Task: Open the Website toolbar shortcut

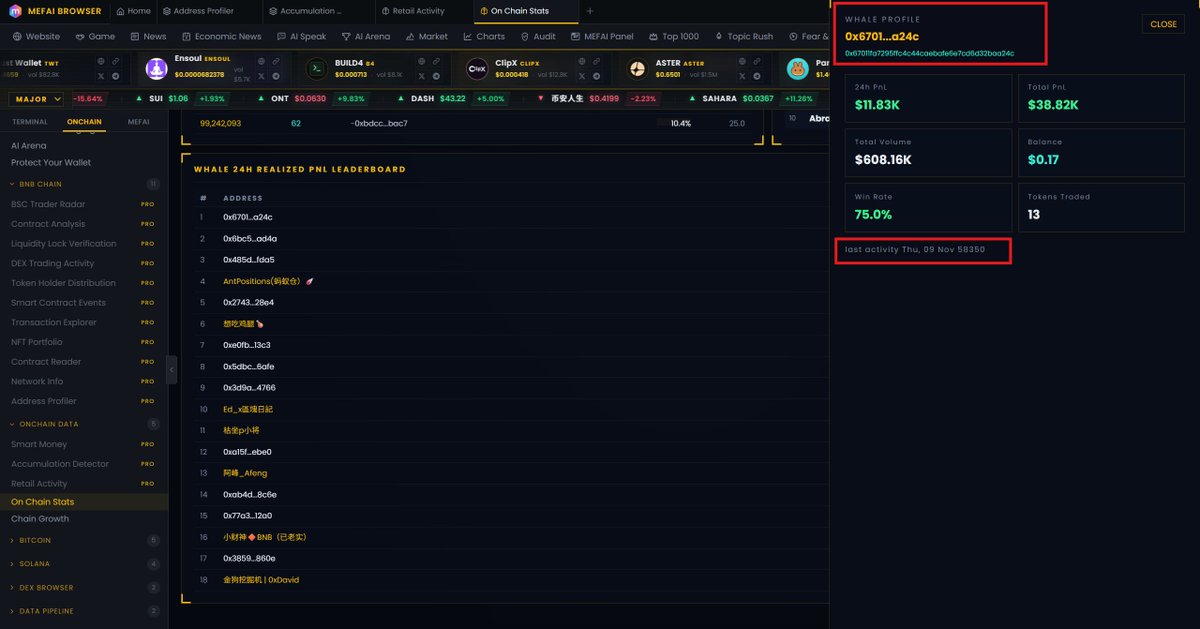Action: pyautogui.click(x=36, y=36)
